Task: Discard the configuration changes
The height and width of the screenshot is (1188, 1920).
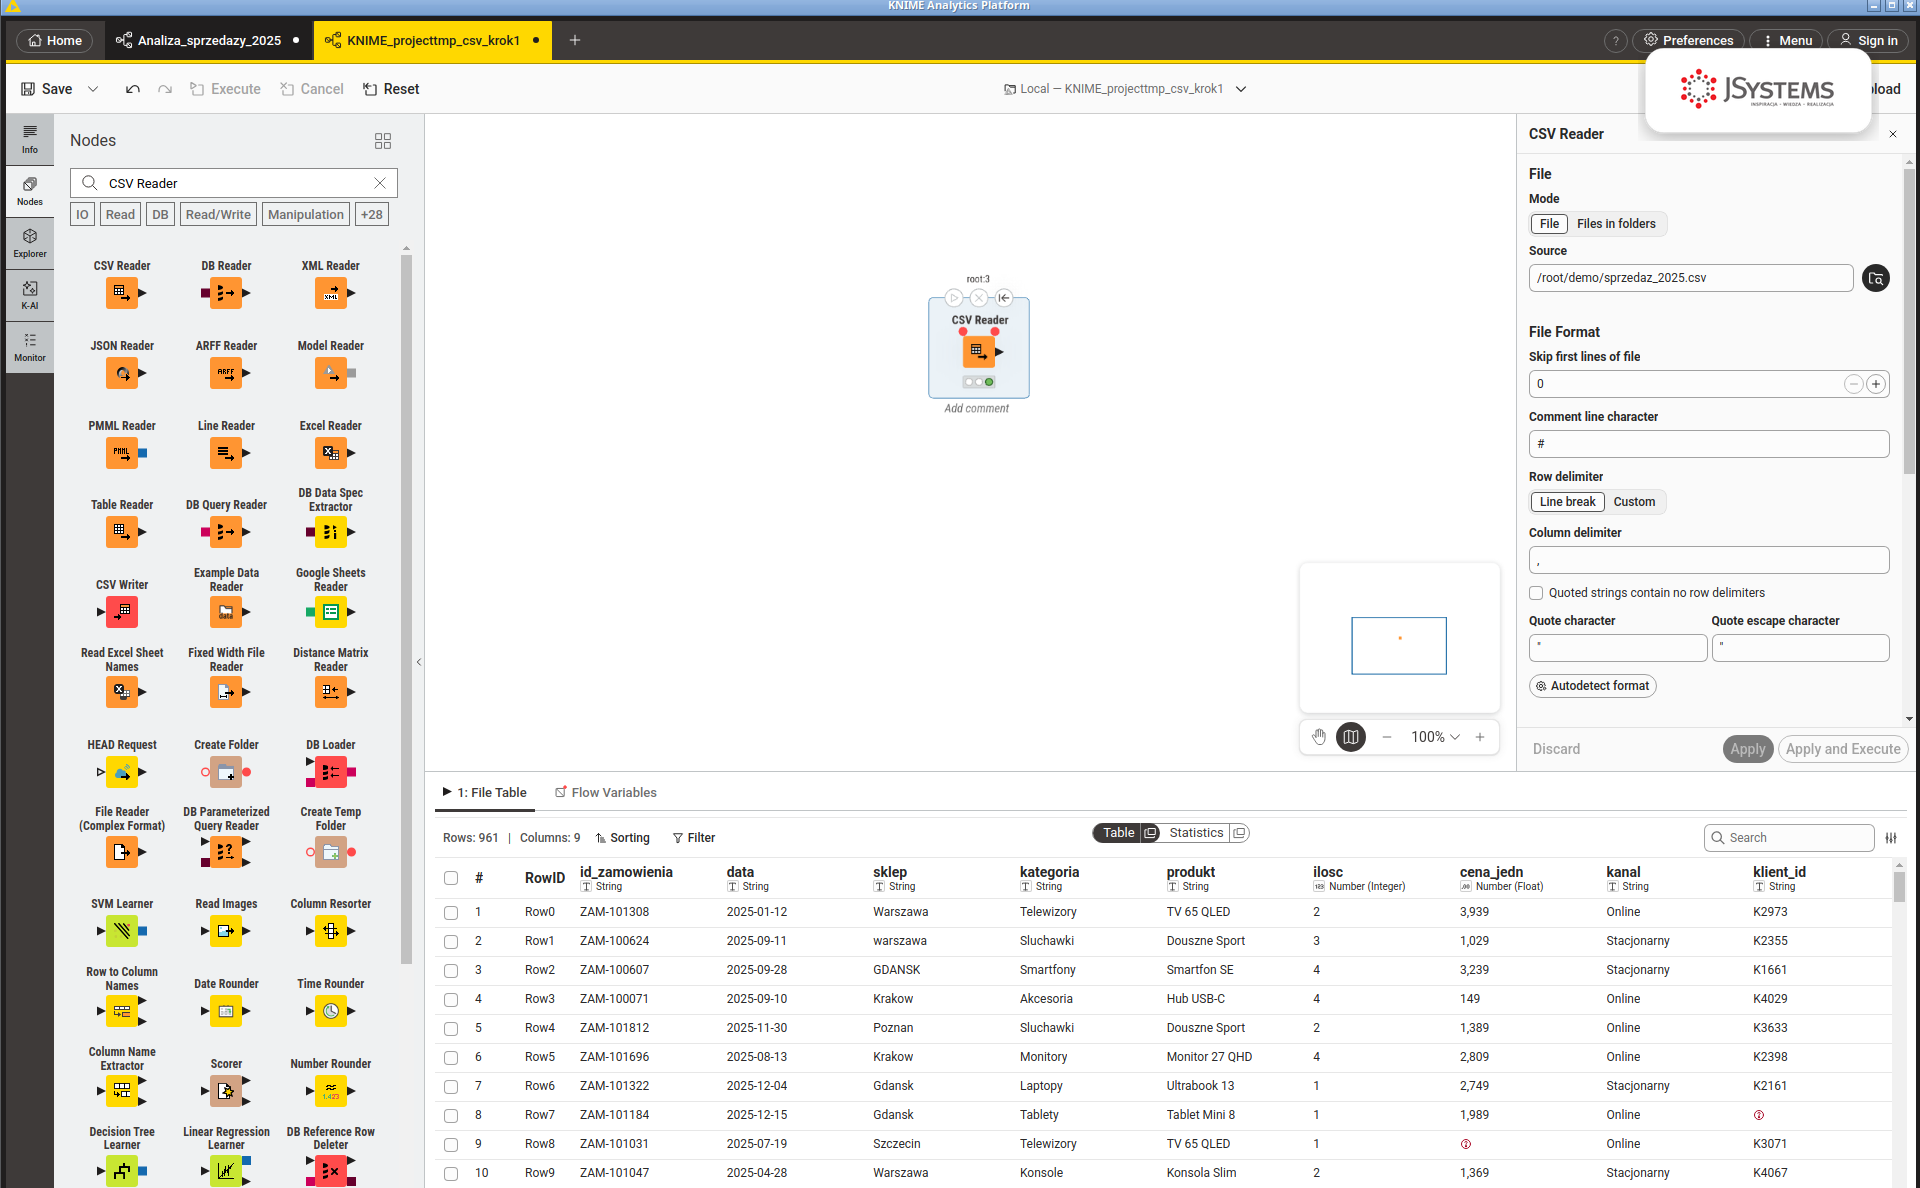Action: pyautogui.click(x=1556, y=749)
